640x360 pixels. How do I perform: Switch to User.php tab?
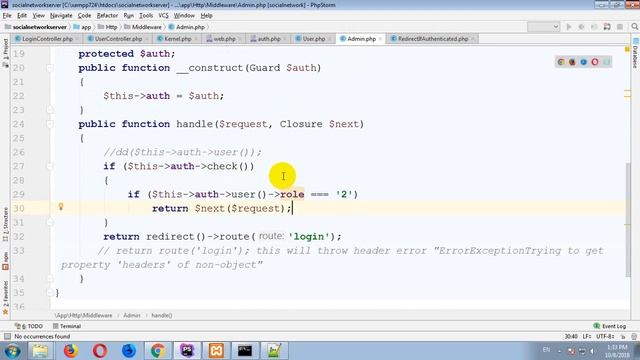(313, 39)
